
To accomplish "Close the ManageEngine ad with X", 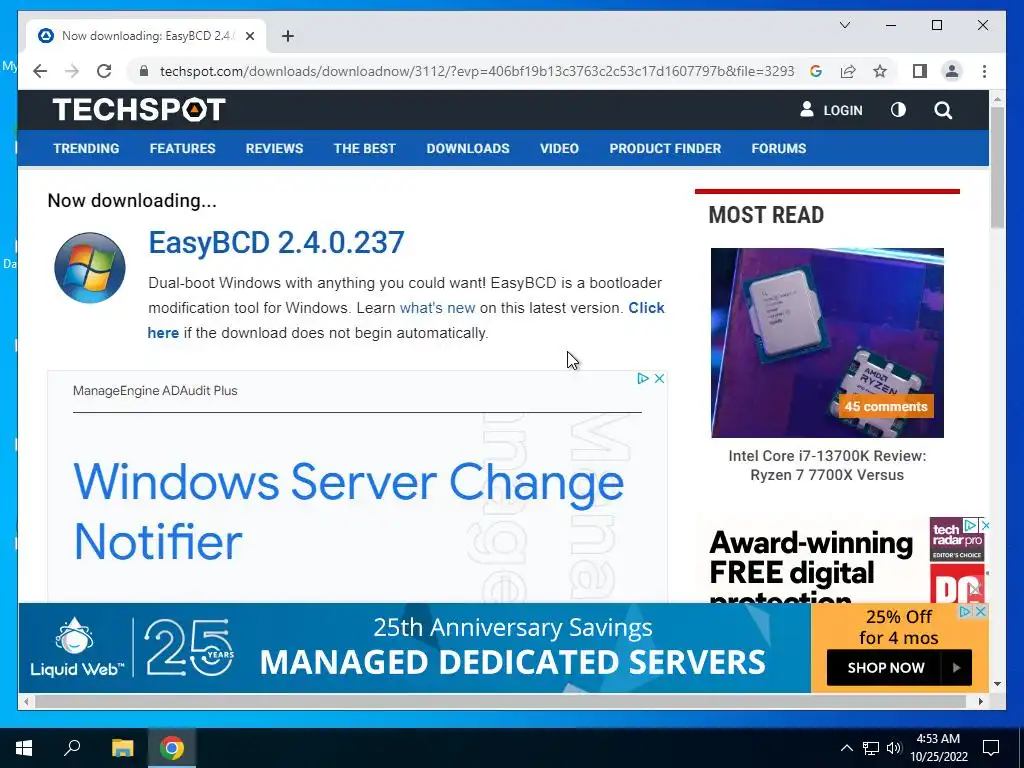I will pyautogui.click(x=659, y=378).
